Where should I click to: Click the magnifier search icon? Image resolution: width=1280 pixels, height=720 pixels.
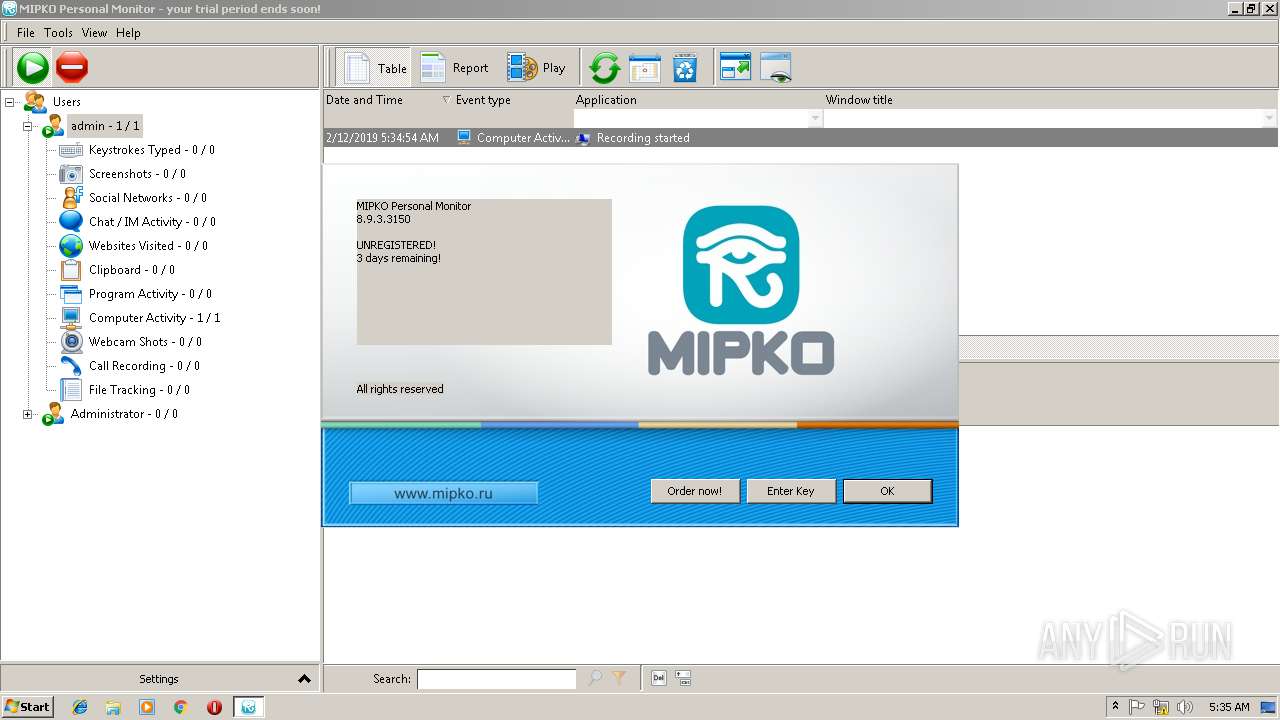(x=595, y=678)
